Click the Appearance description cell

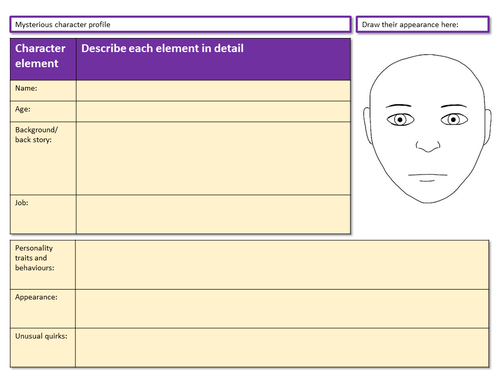tap(282, 309)
